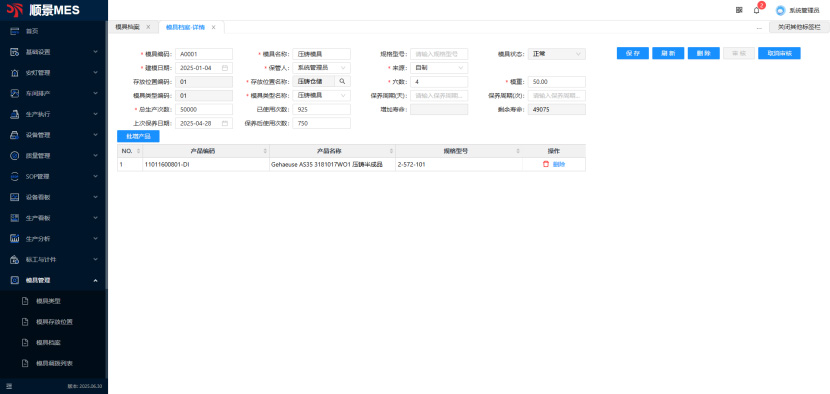Click the 取消审核 button
830x394 pixels.
coord(779,53)
